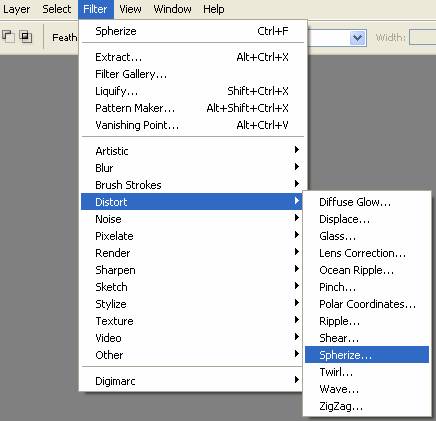Expand the Stylize filter submenu
436x421 pixels.
pos(192,304)
